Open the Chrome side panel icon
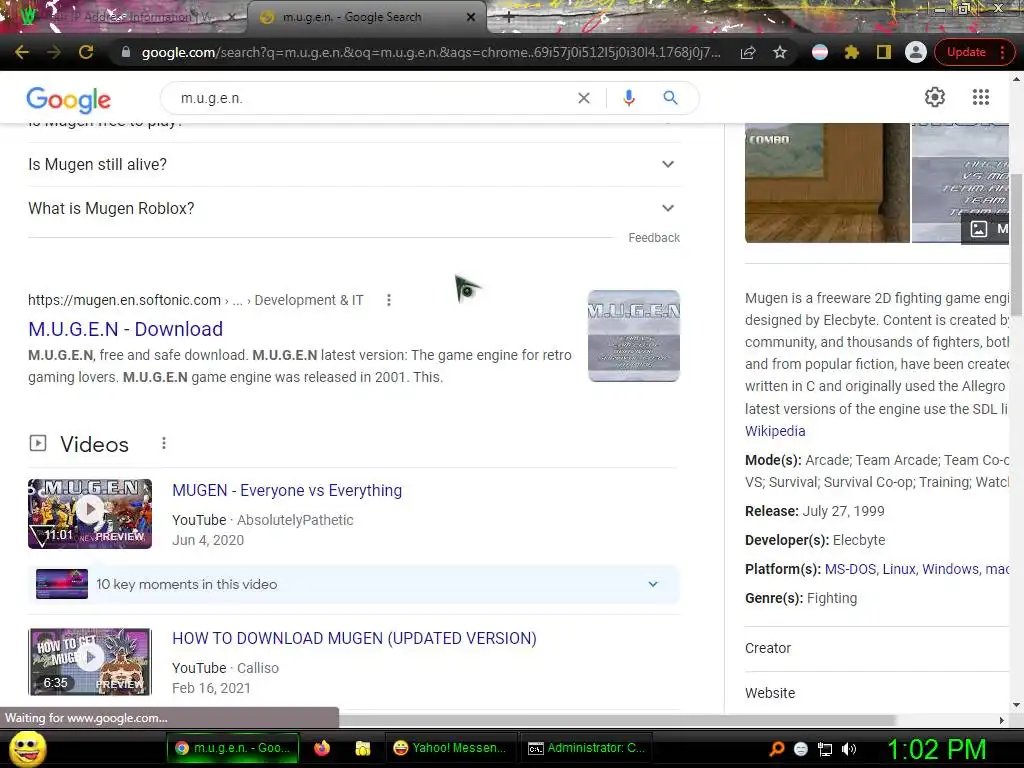This screenshot has width=1024, height=768. click(x=884, y=52)
